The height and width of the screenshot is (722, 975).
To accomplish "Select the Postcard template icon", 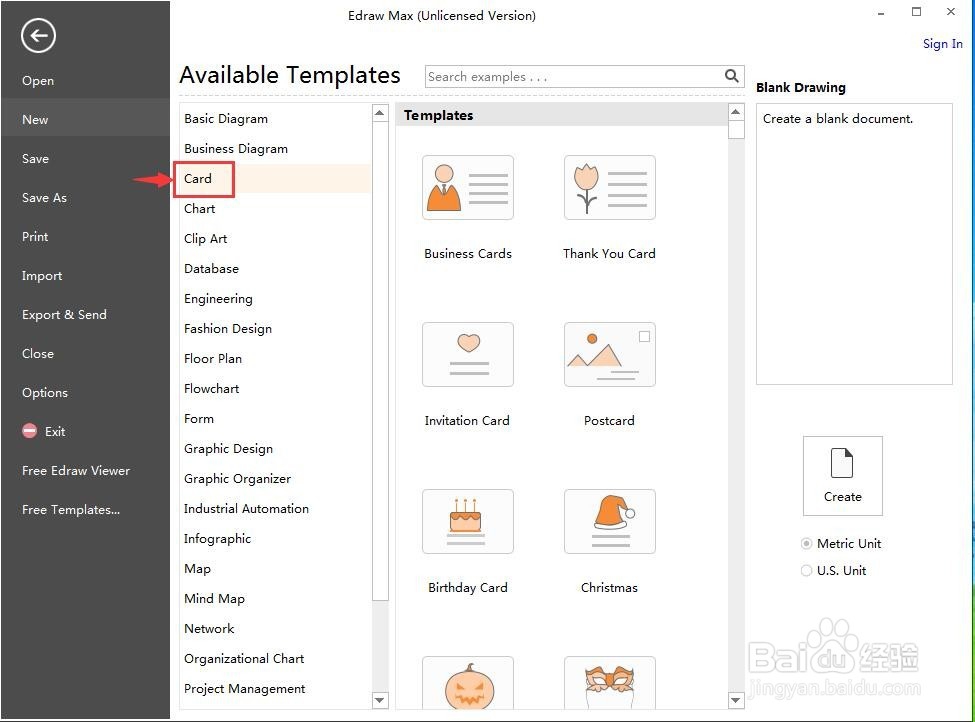I will tap(609, 354).
